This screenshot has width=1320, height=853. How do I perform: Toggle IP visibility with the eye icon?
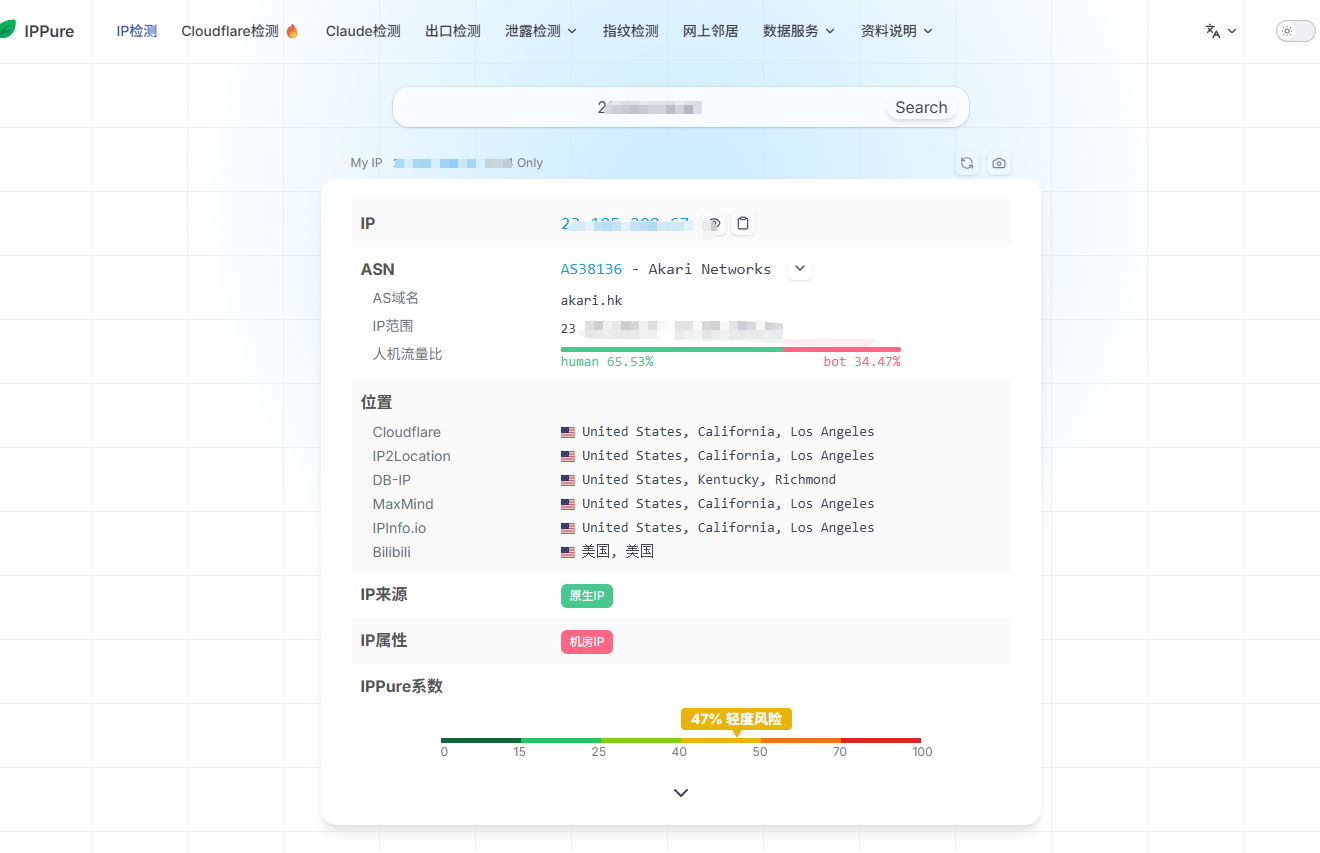pyautogui.click(x=714, y=224)
